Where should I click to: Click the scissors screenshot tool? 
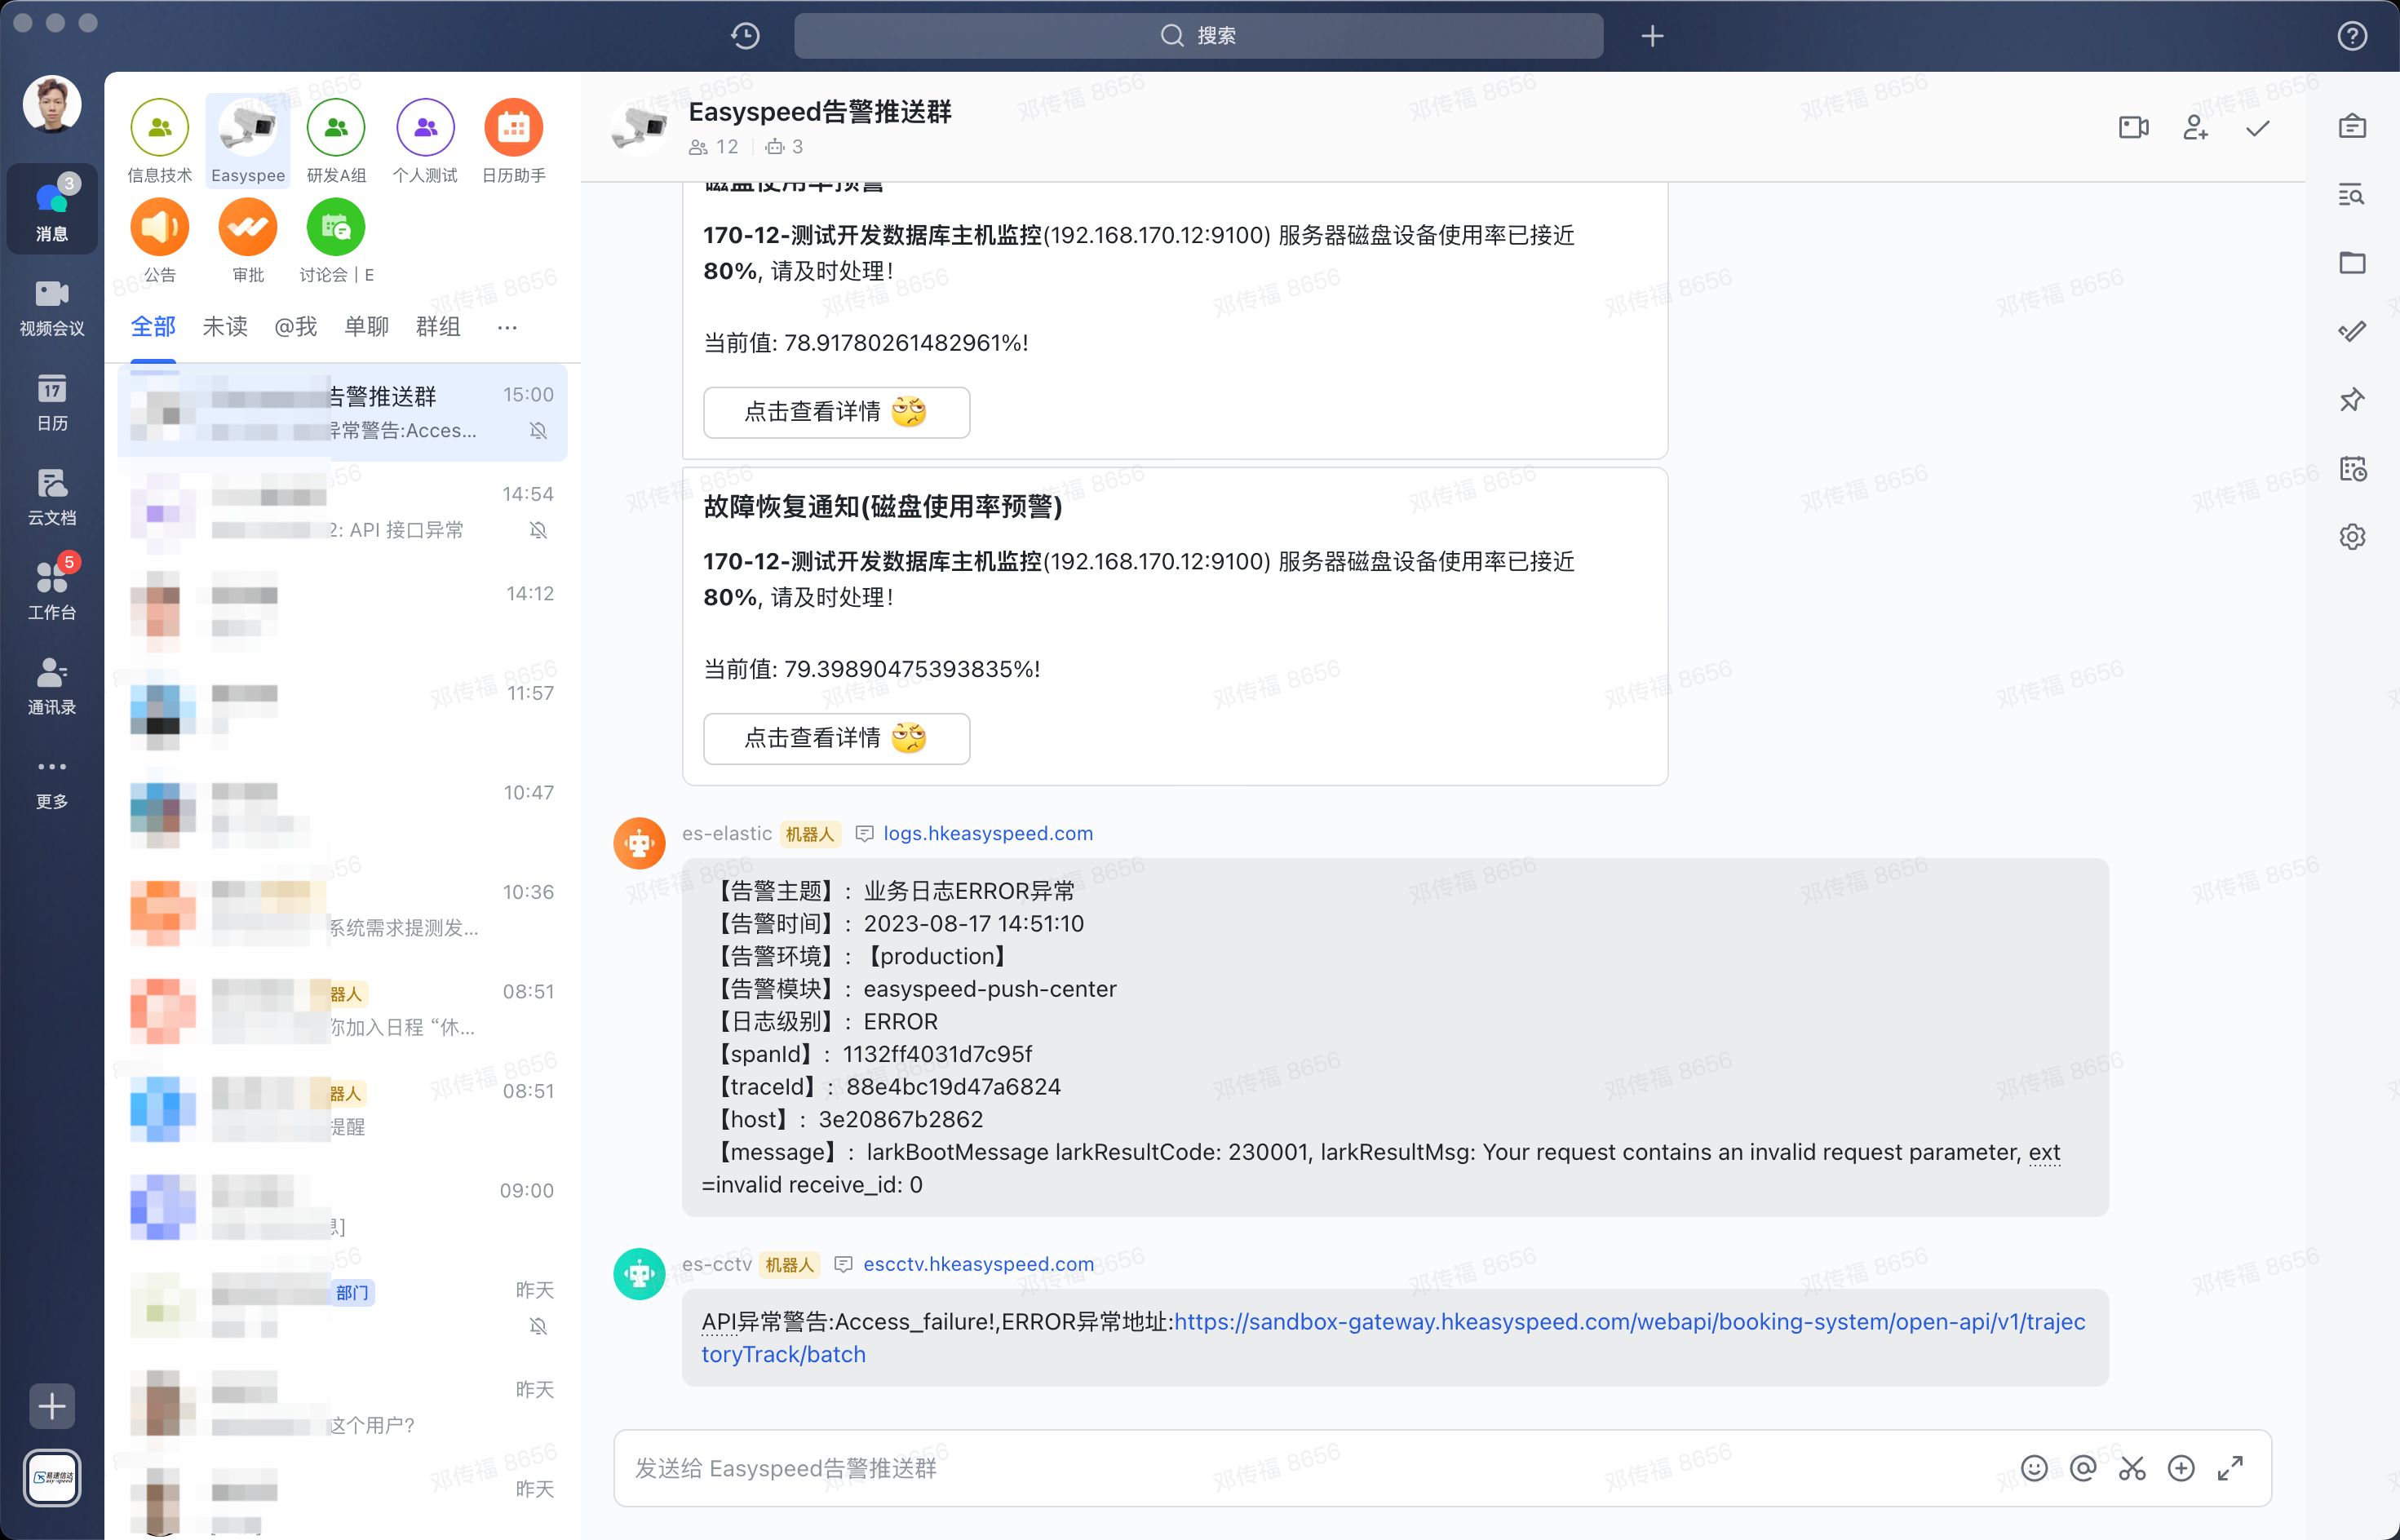click(x=2132, y=1467)
